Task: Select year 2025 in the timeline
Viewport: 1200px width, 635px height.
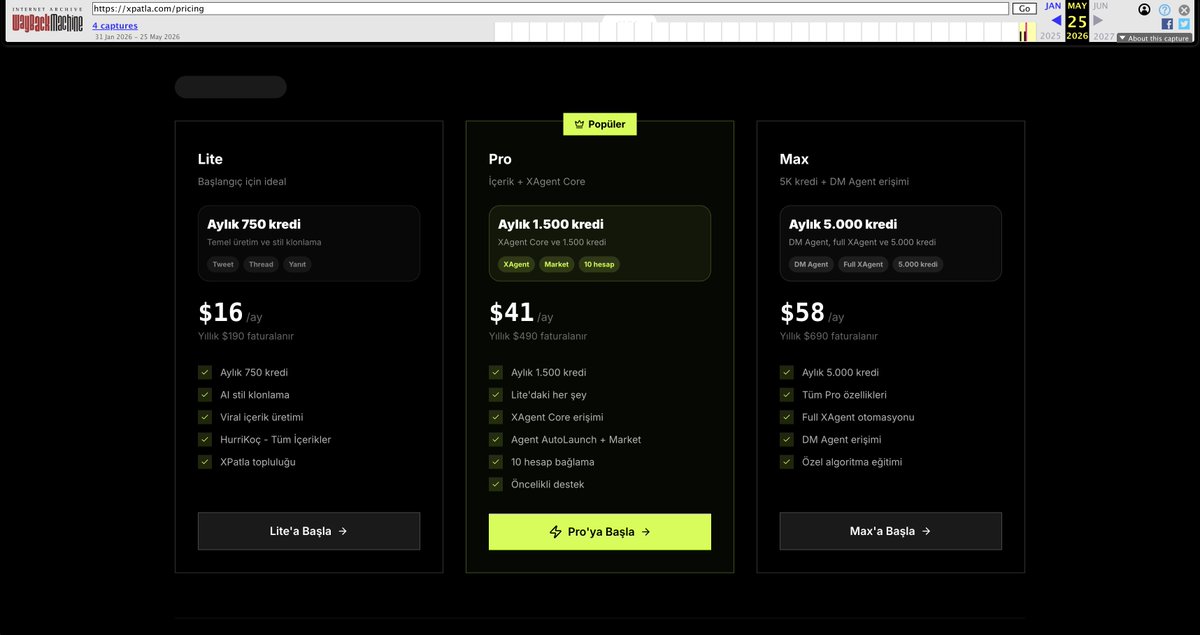Action: coord(1050,36)
